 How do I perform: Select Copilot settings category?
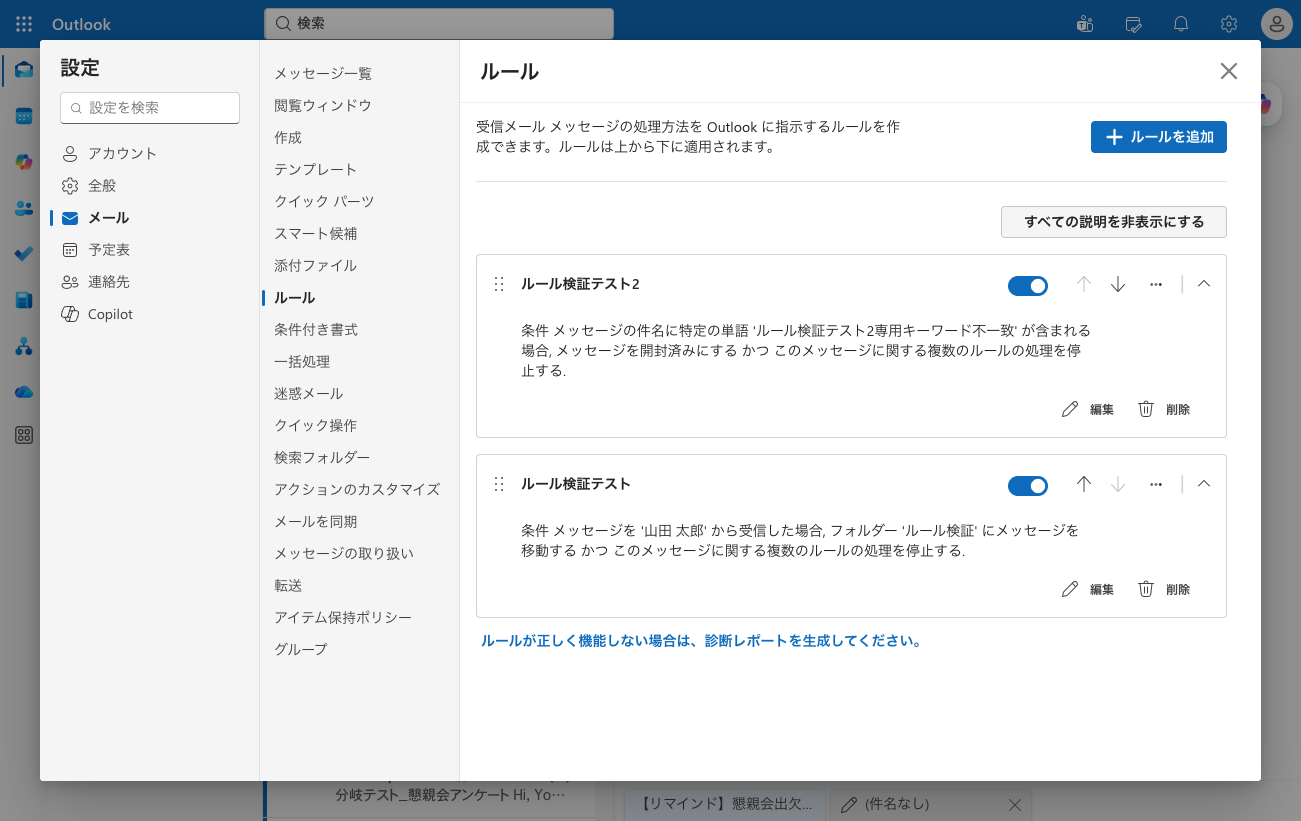click(x=150, y=314)
